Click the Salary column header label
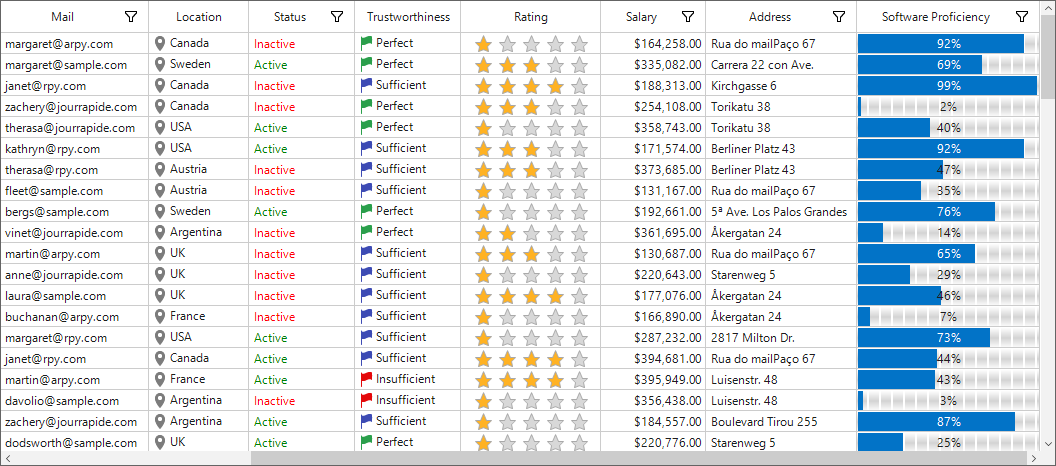 pos(641,17)
